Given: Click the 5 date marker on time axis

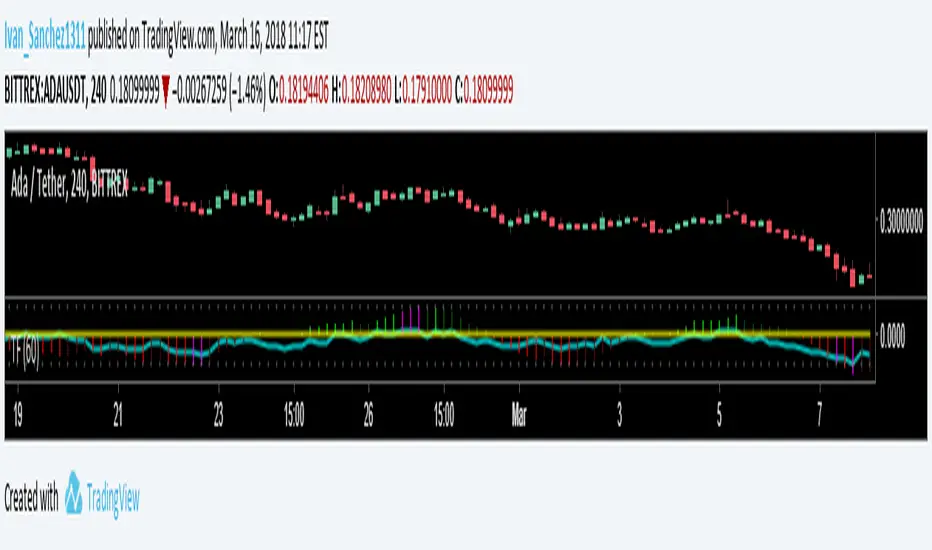Looking at the screenshot, I should pyautogui.click(x=719, y=416).
